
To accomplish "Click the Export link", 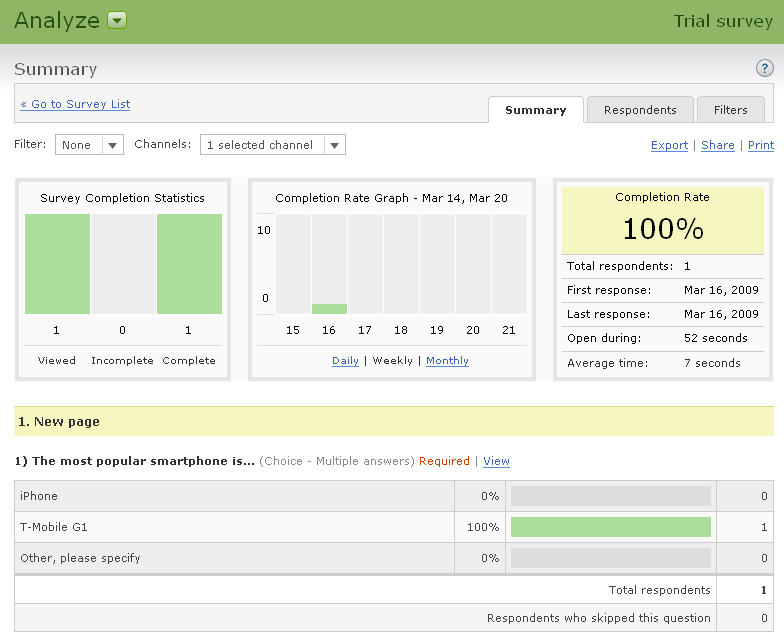I will 669,145.
